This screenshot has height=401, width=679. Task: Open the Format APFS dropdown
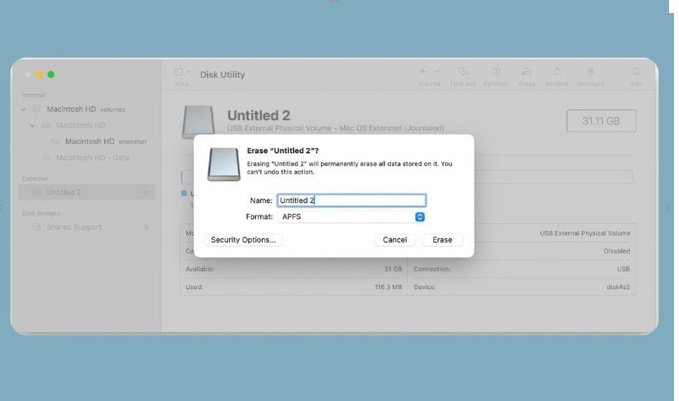pyautogui.click(x=420, y=217)
